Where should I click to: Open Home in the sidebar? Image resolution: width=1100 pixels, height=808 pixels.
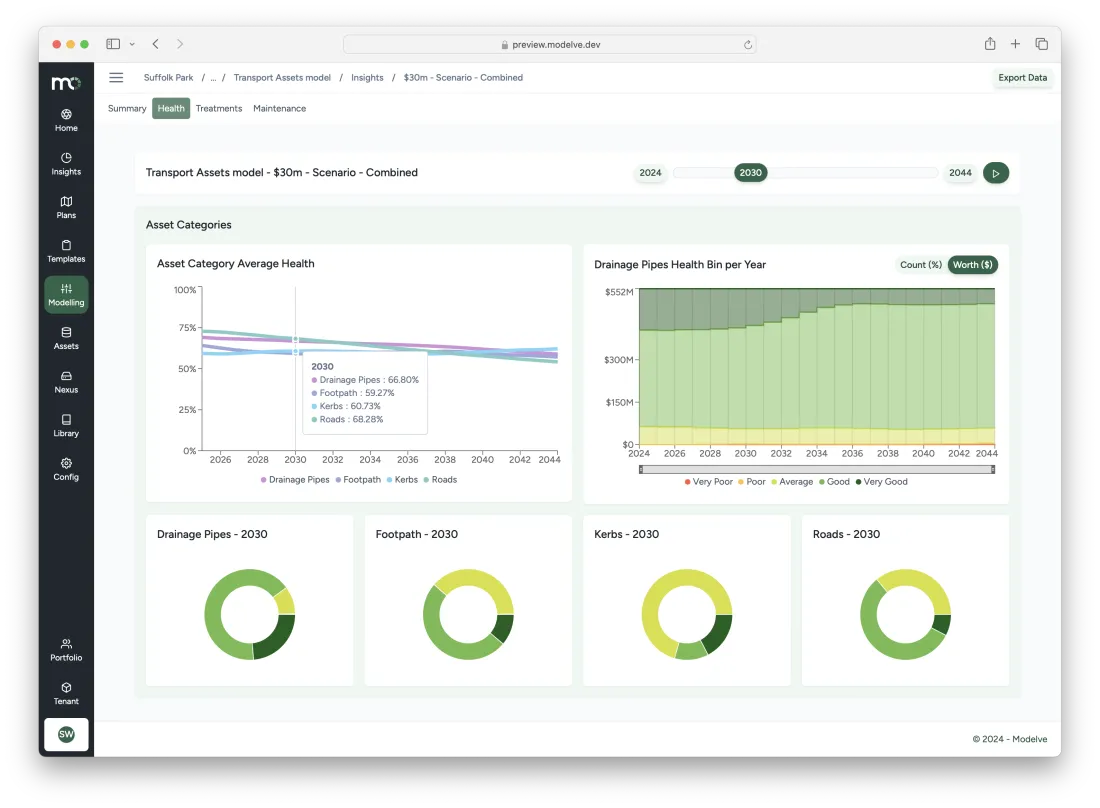(66, 120)
